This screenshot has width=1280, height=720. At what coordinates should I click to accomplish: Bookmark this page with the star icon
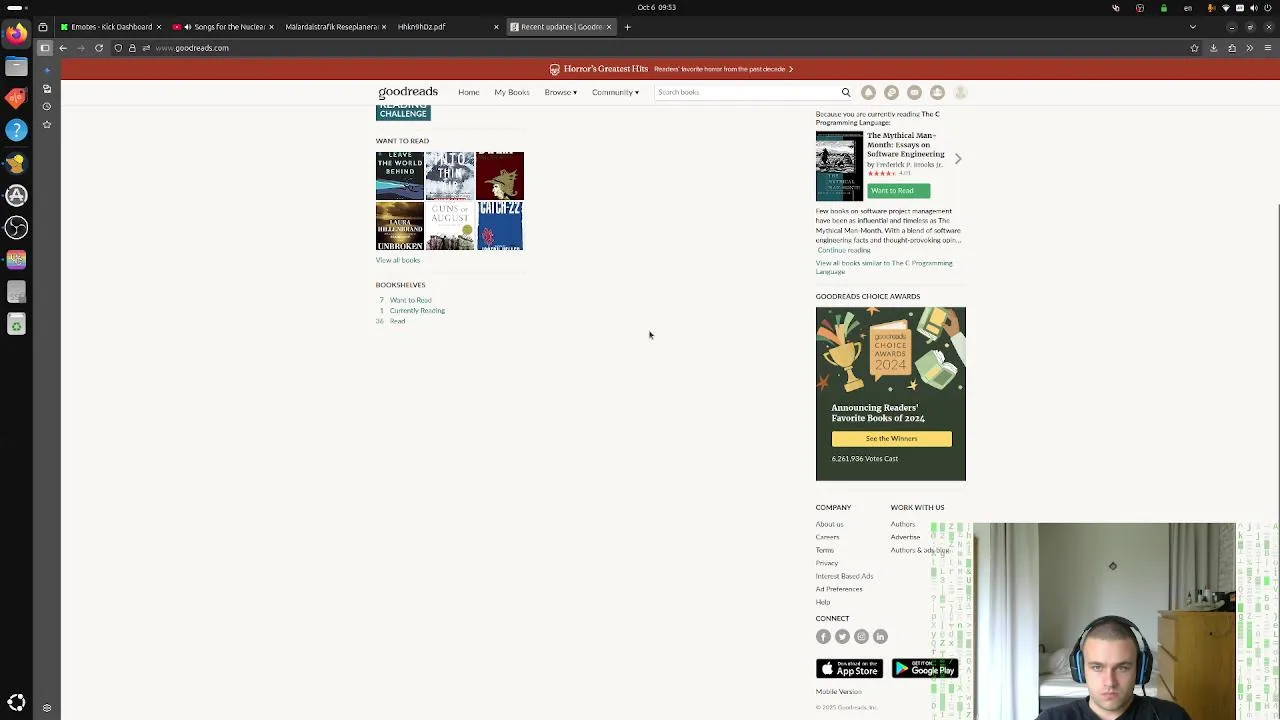point(1194,48)
